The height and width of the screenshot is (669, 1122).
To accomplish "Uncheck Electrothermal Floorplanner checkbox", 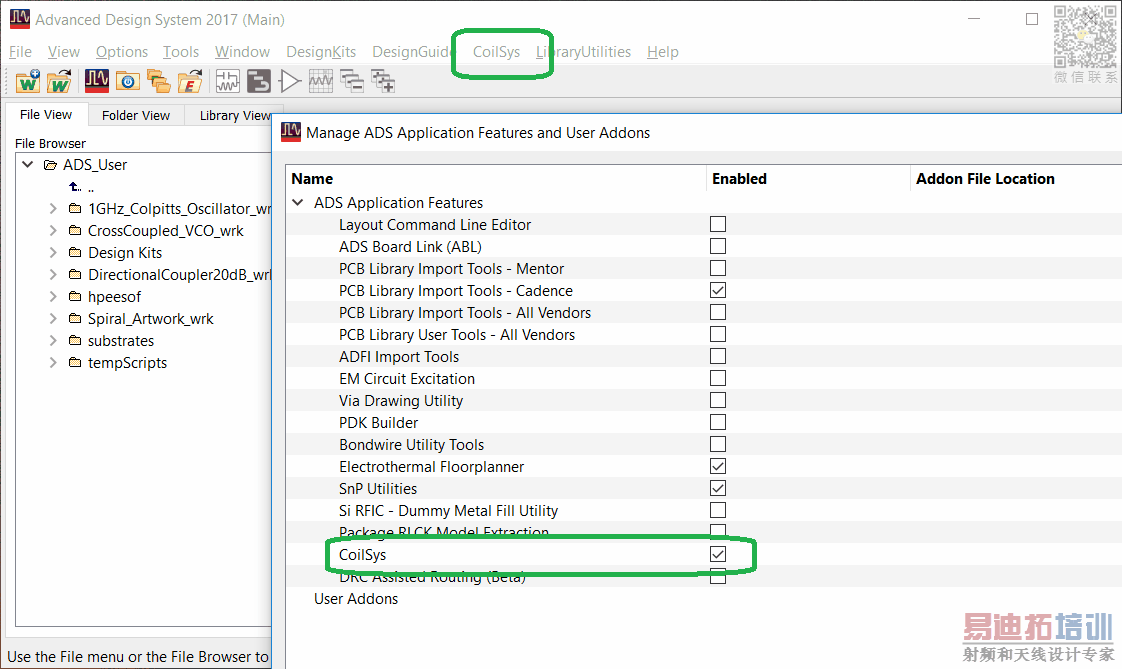I will tap(718, 466).
